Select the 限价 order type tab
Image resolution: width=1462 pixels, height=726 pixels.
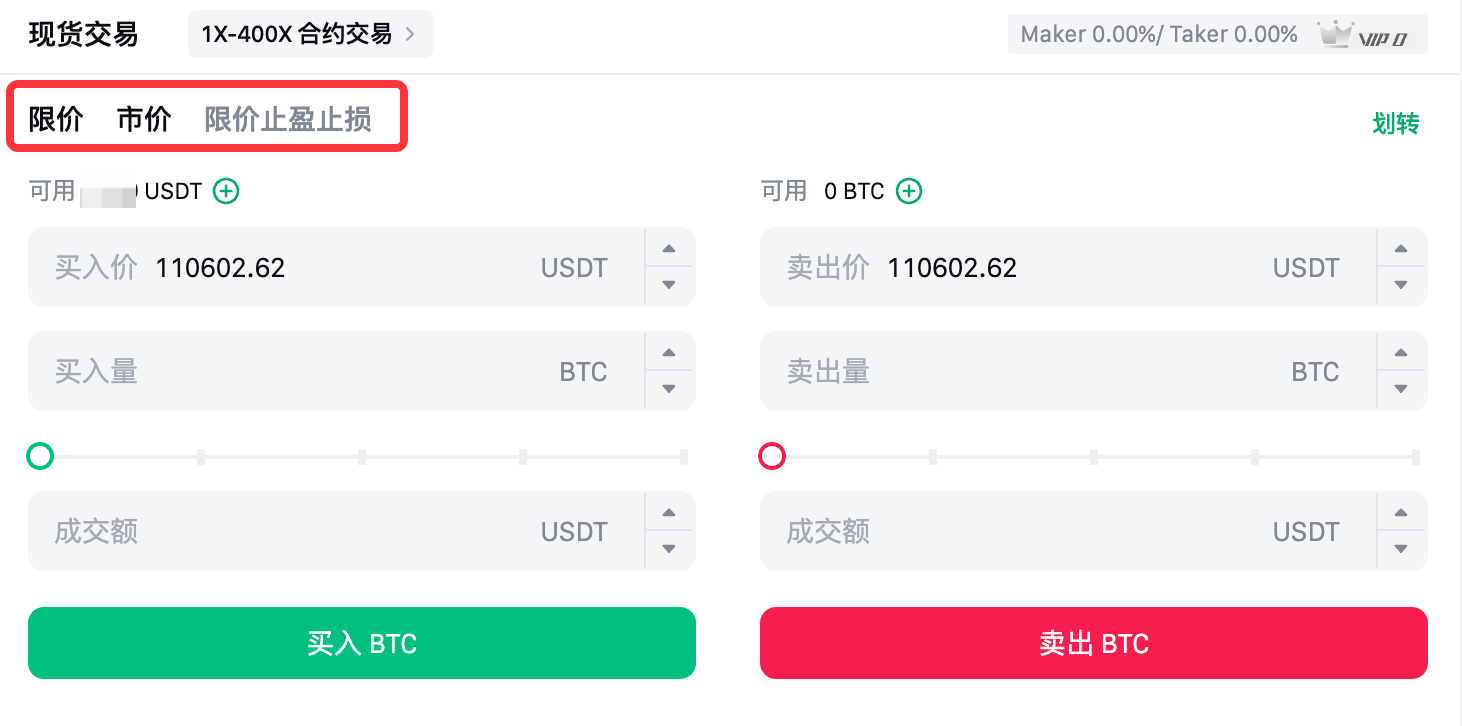tap(56, 119)
